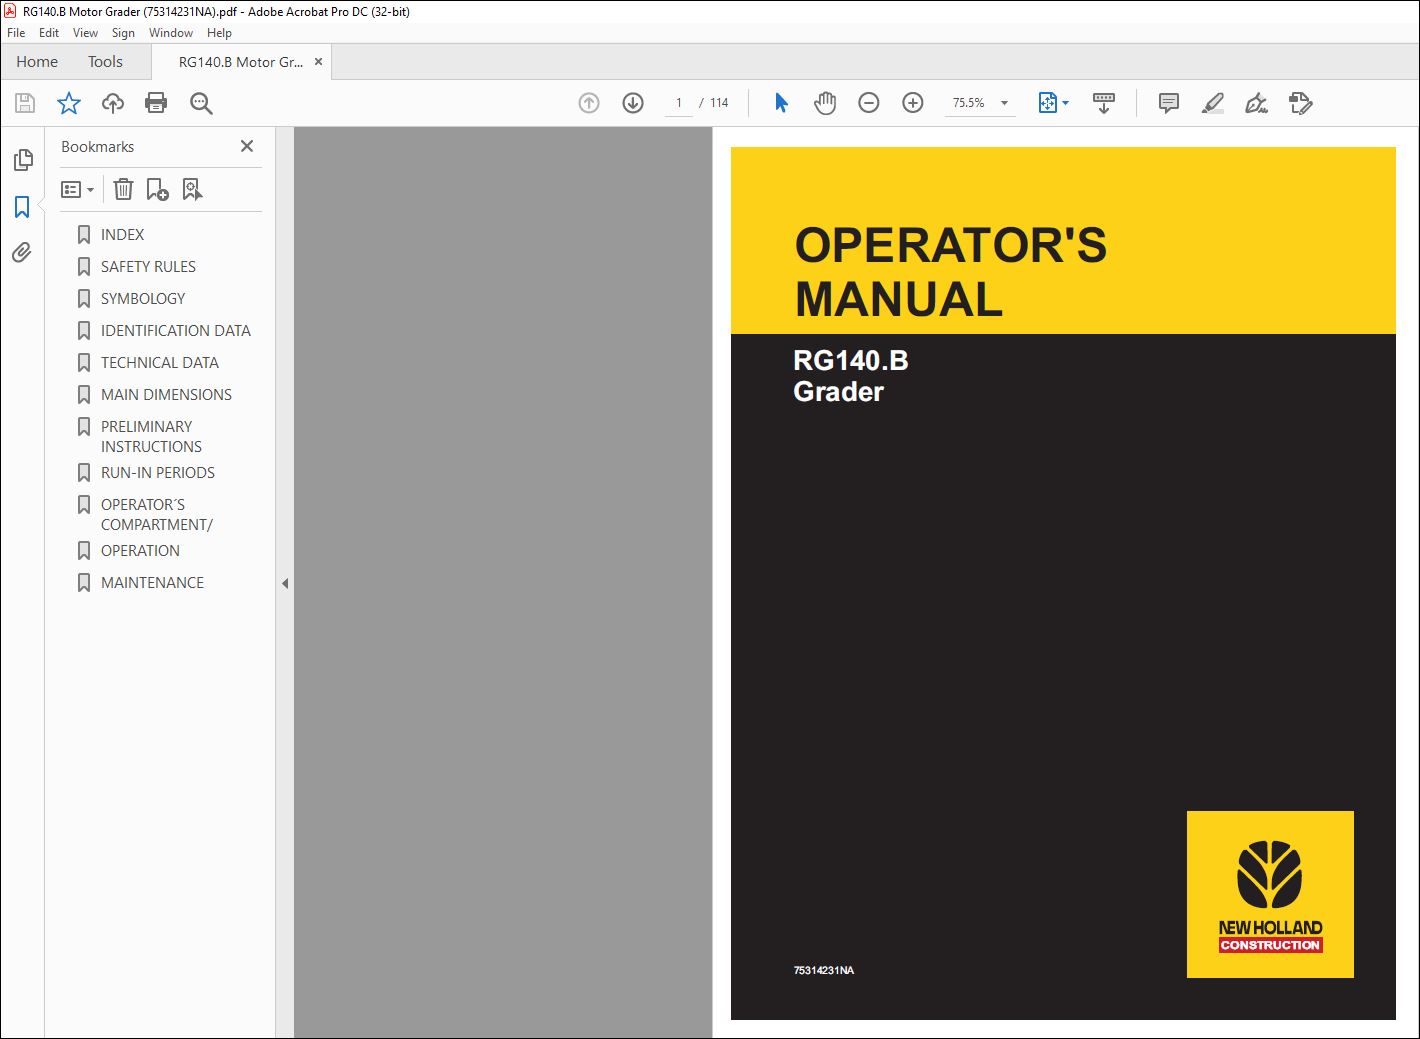The width and height of the screenshot is (1420, 1039).
Task: Add a new bookmark
Action: point(158,189)
